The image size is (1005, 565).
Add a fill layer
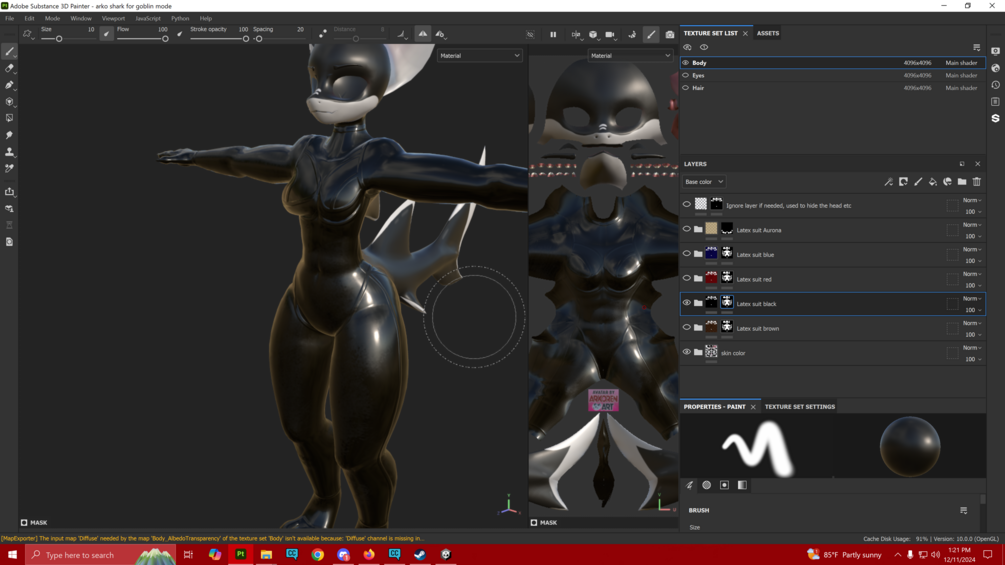point(933,182)
